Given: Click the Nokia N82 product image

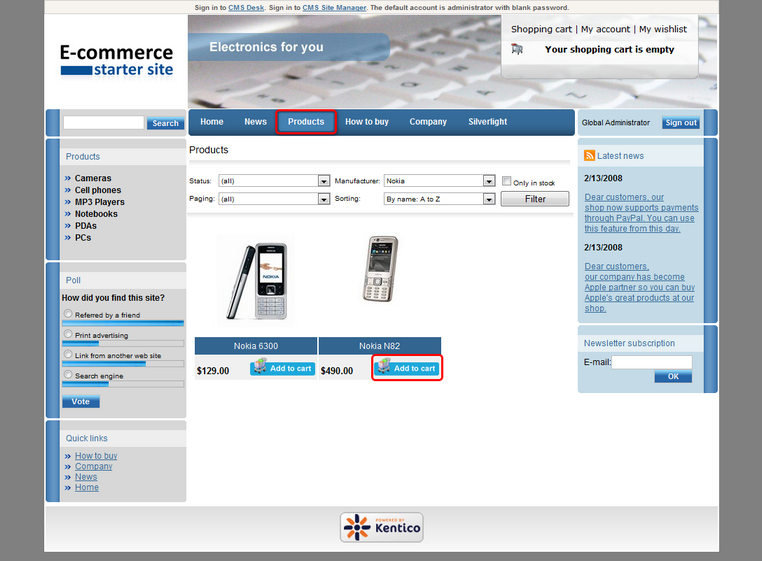Looking at the screenshot, I should pos(381,269).
